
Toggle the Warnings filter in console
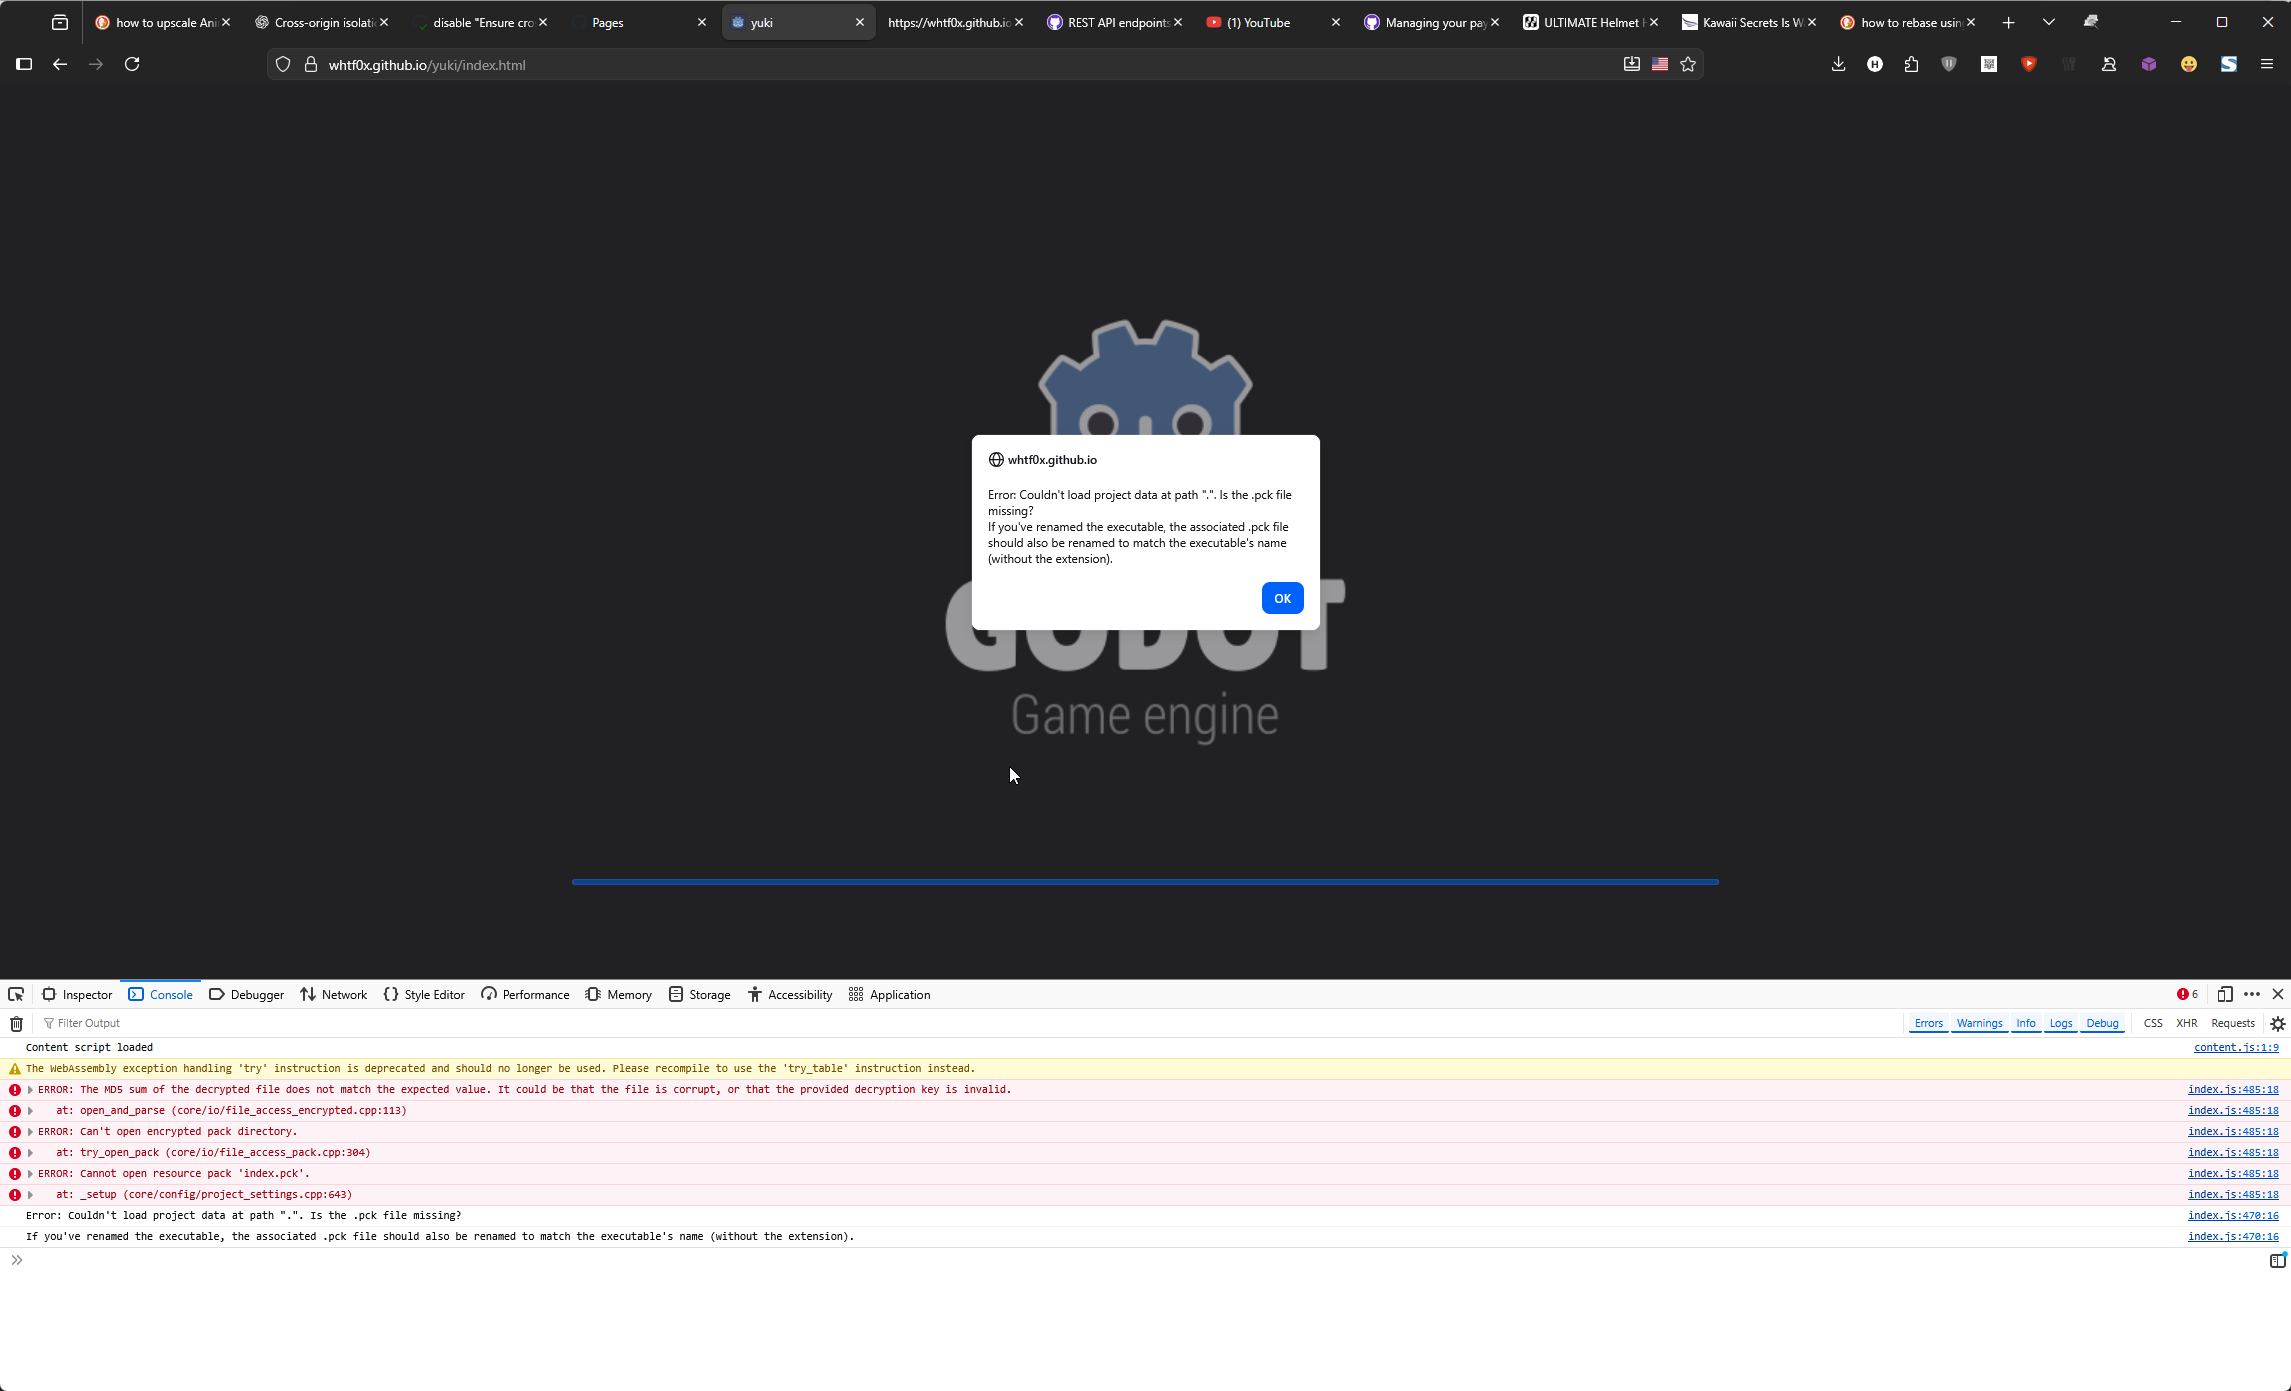[1979, 1023]
